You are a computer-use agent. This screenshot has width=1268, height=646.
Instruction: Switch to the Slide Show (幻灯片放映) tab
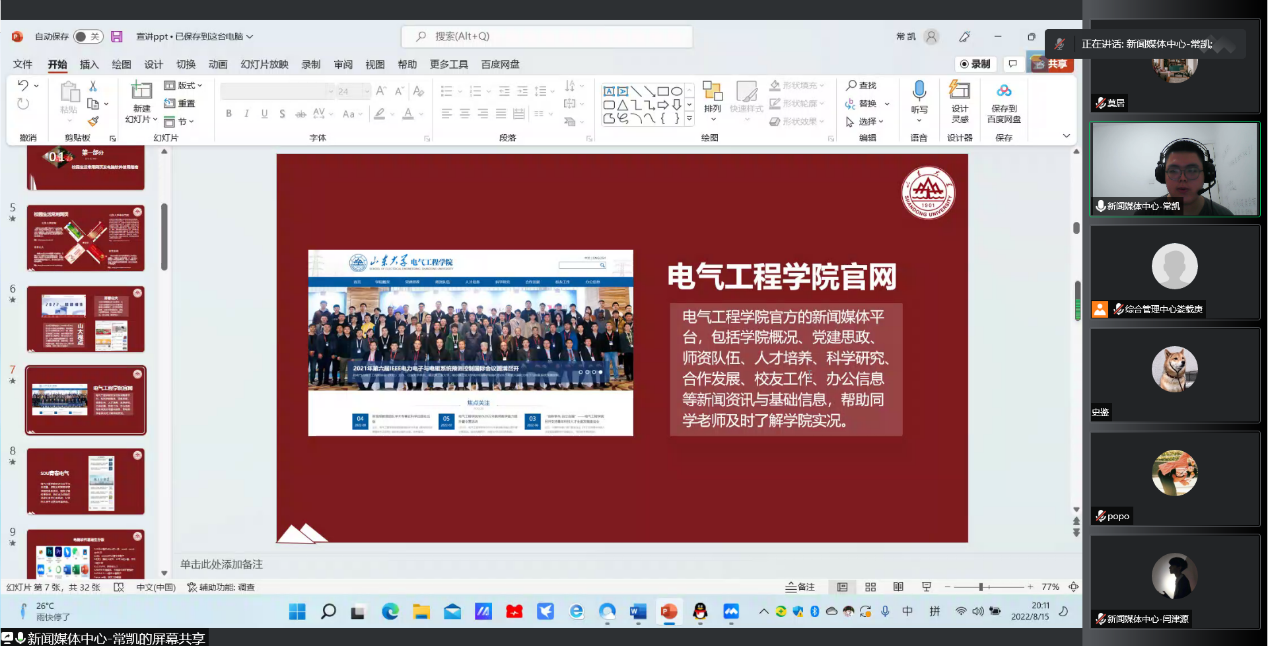[x=264, y=64]
